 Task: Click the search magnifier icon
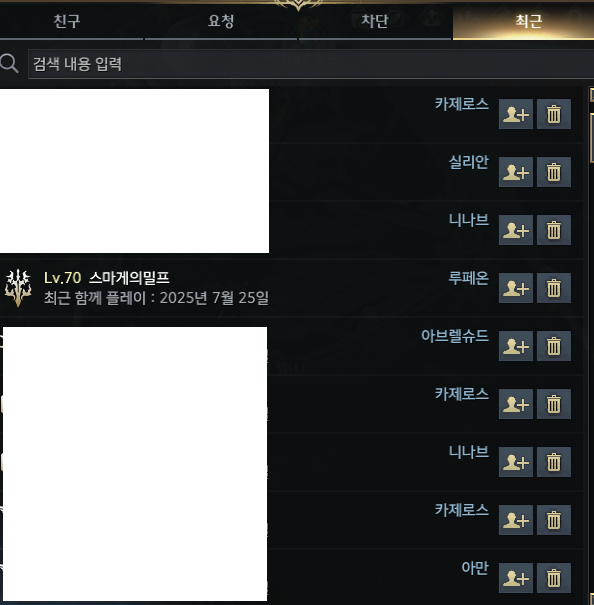click(9, 63)
